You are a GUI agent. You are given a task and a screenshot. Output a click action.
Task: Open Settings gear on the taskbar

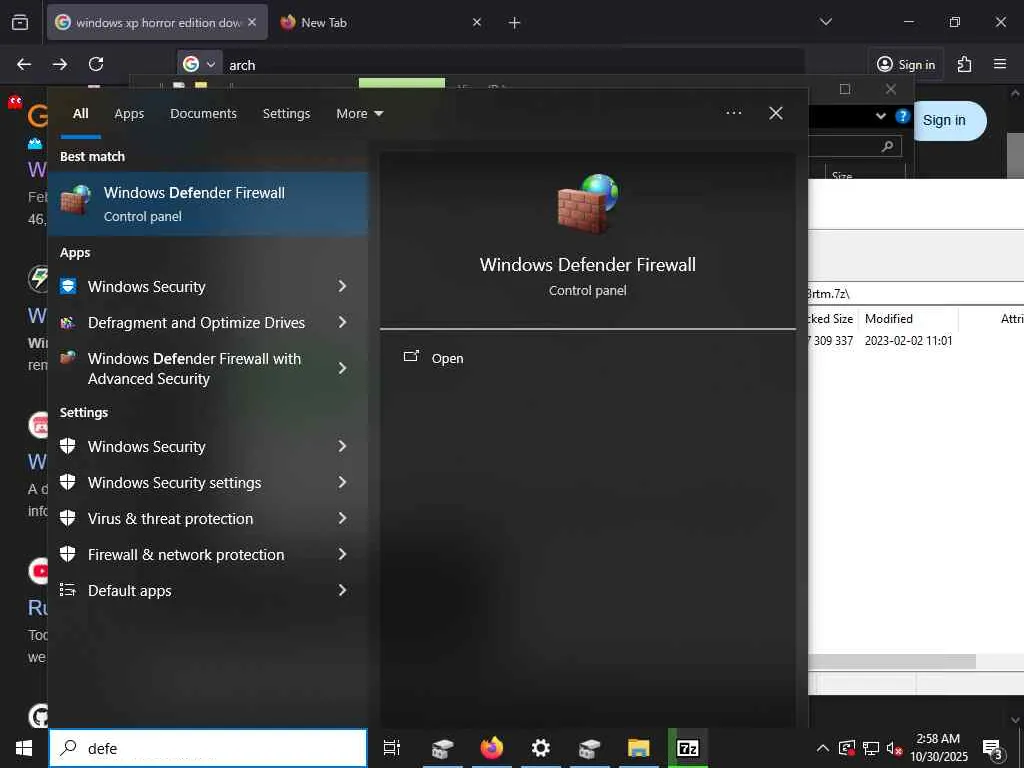click(x=541, y=748)
